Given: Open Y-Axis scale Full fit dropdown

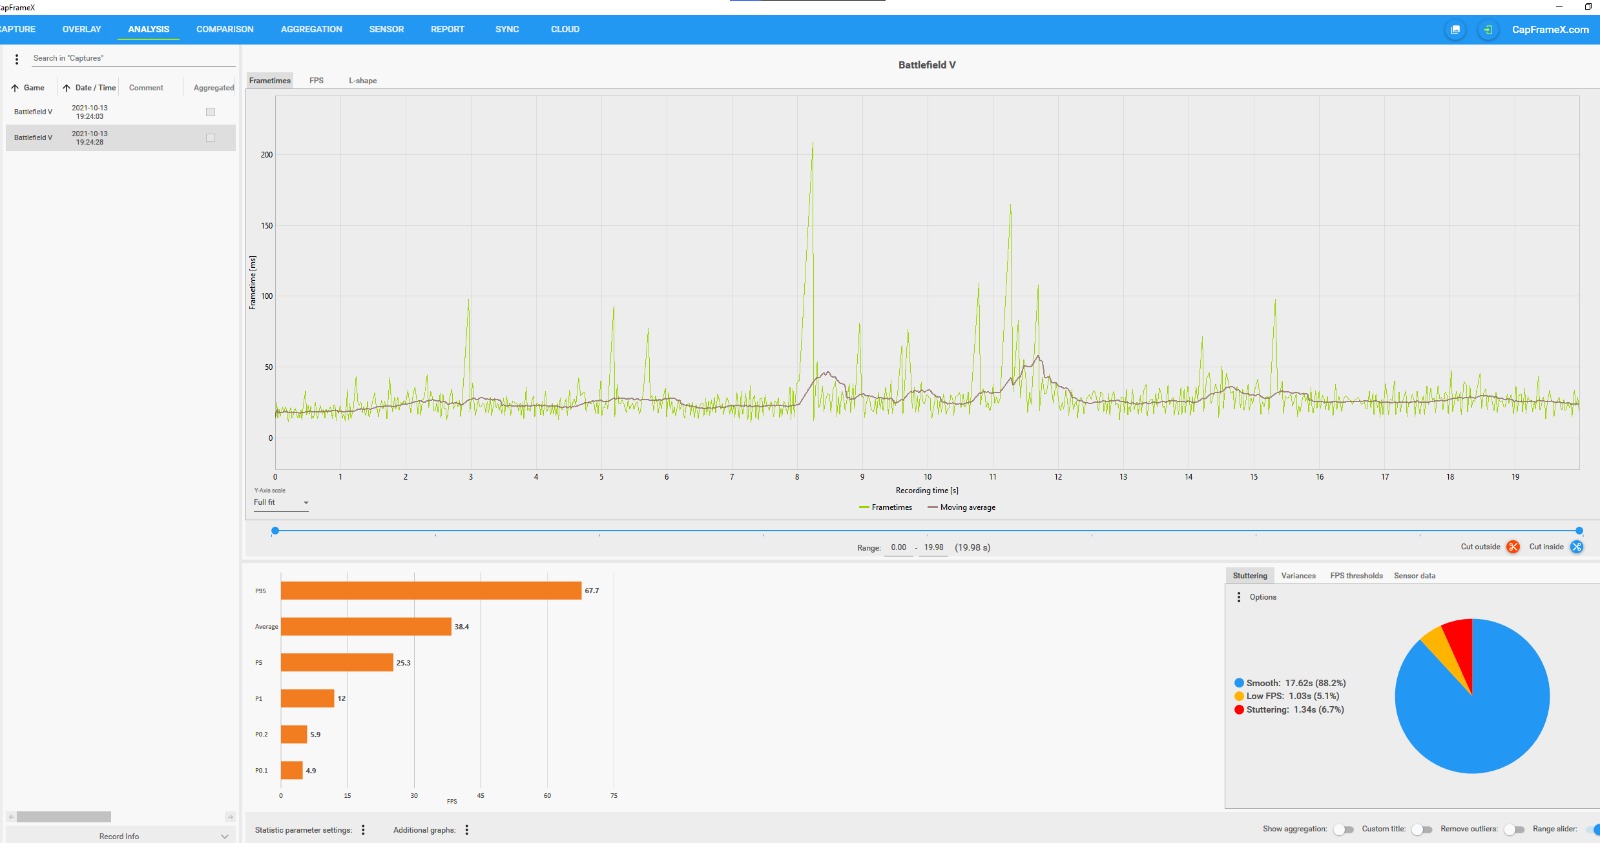Looking at the screenshot, I should (281, 503).
